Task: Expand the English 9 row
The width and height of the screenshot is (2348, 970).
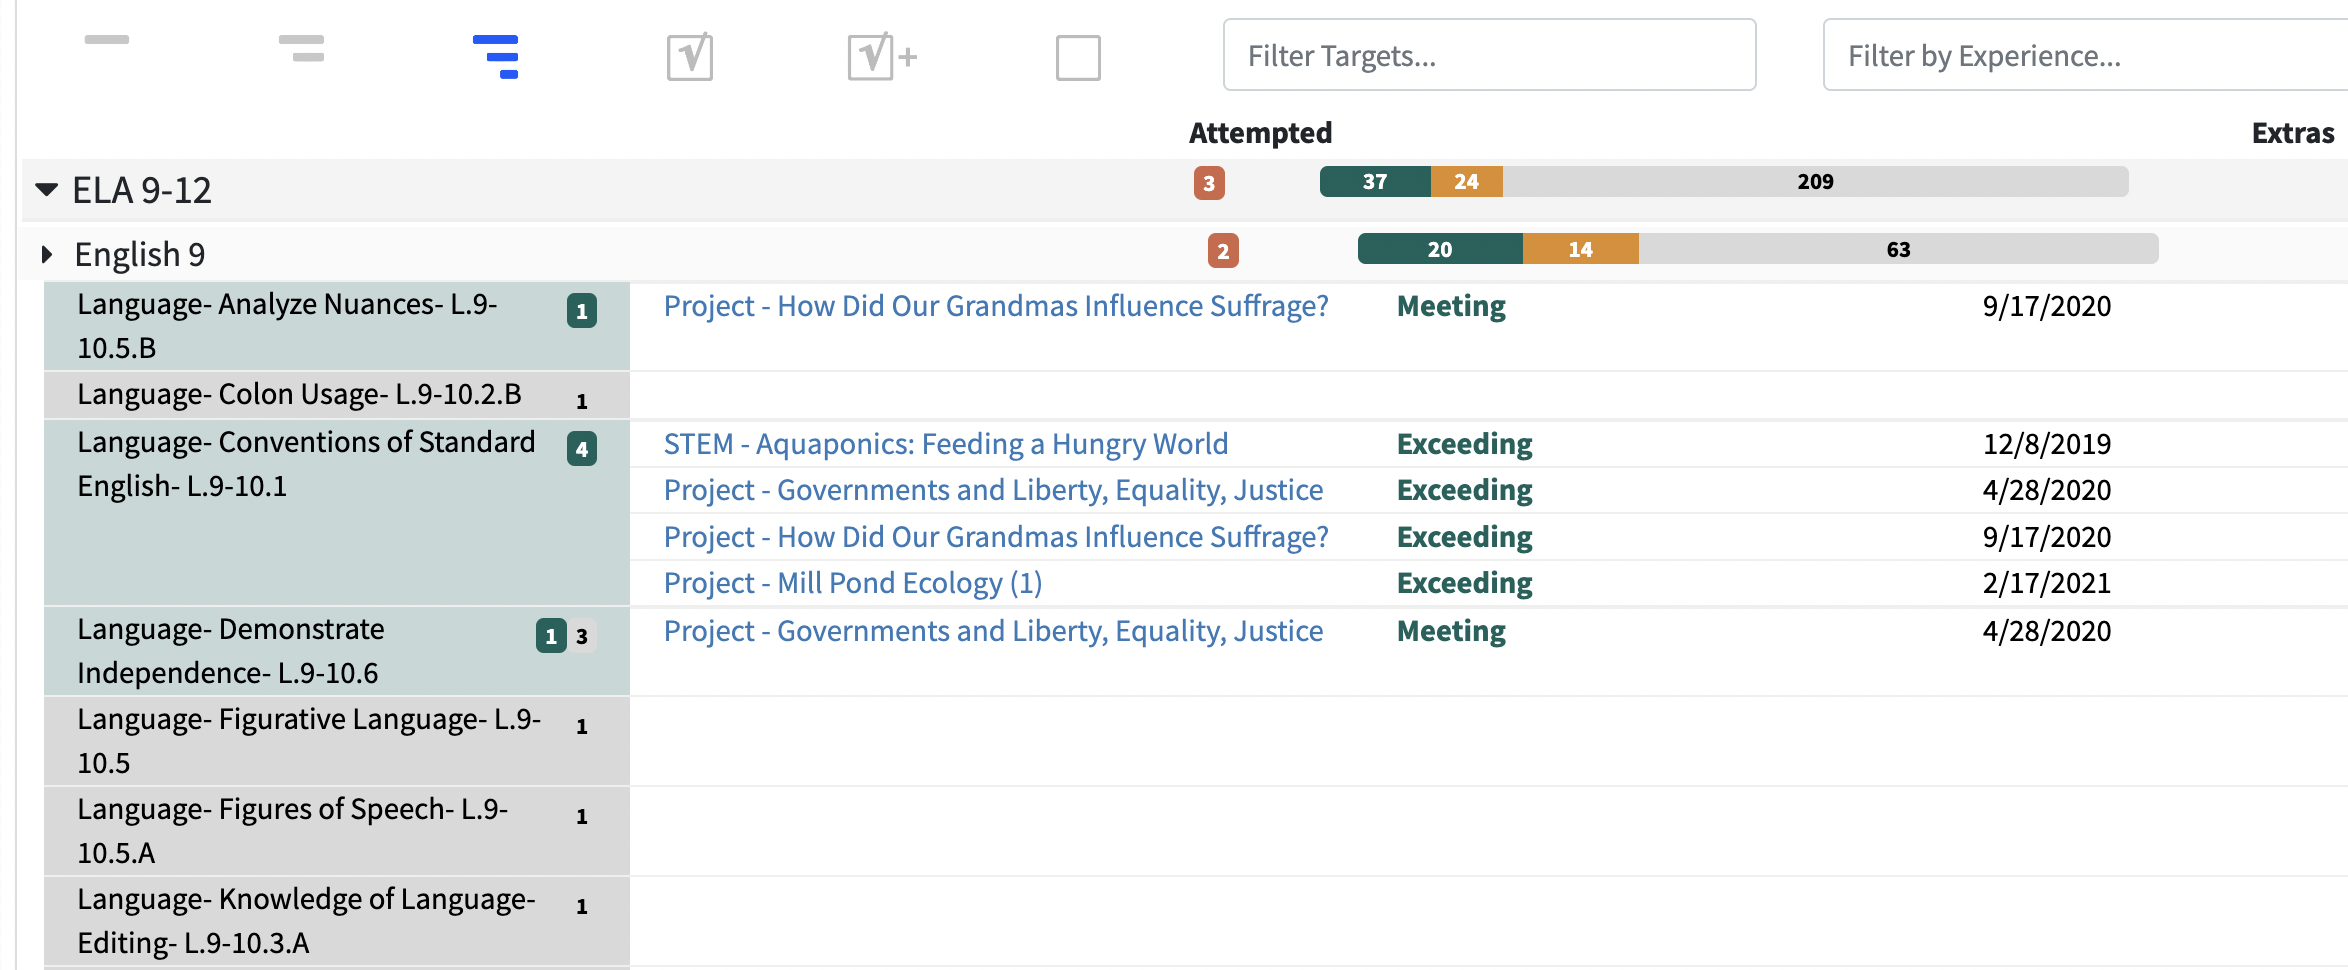Action: click(x=46, y=254)
